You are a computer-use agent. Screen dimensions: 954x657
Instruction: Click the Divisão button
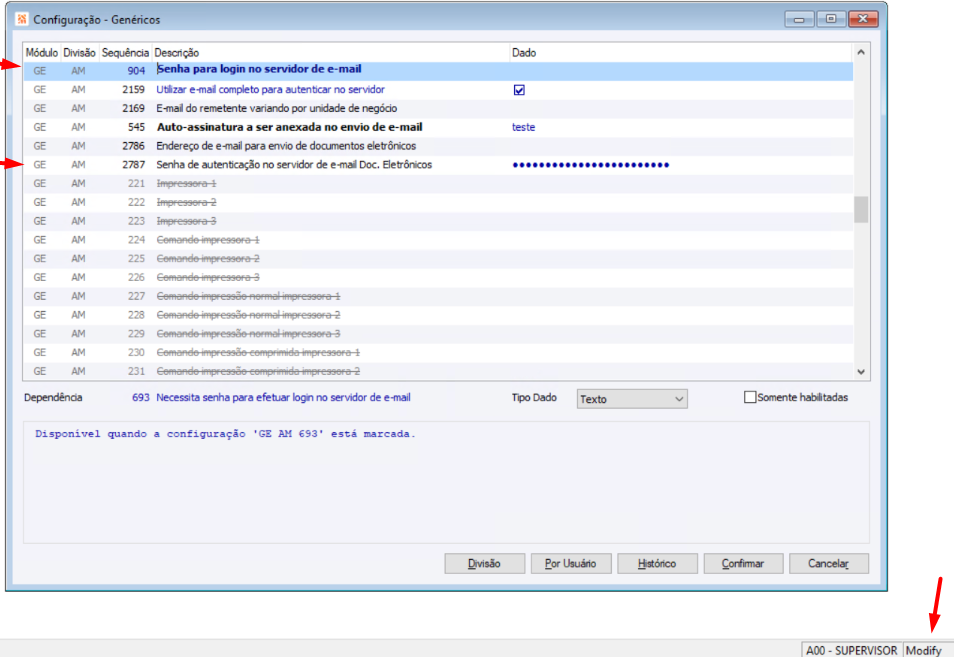coord(484,563)
